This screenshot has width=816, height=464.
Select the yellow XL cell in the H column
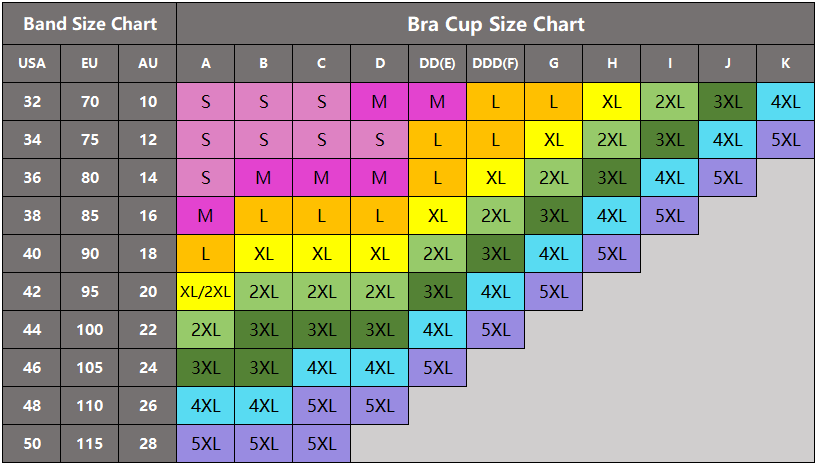tap(611, 102)
